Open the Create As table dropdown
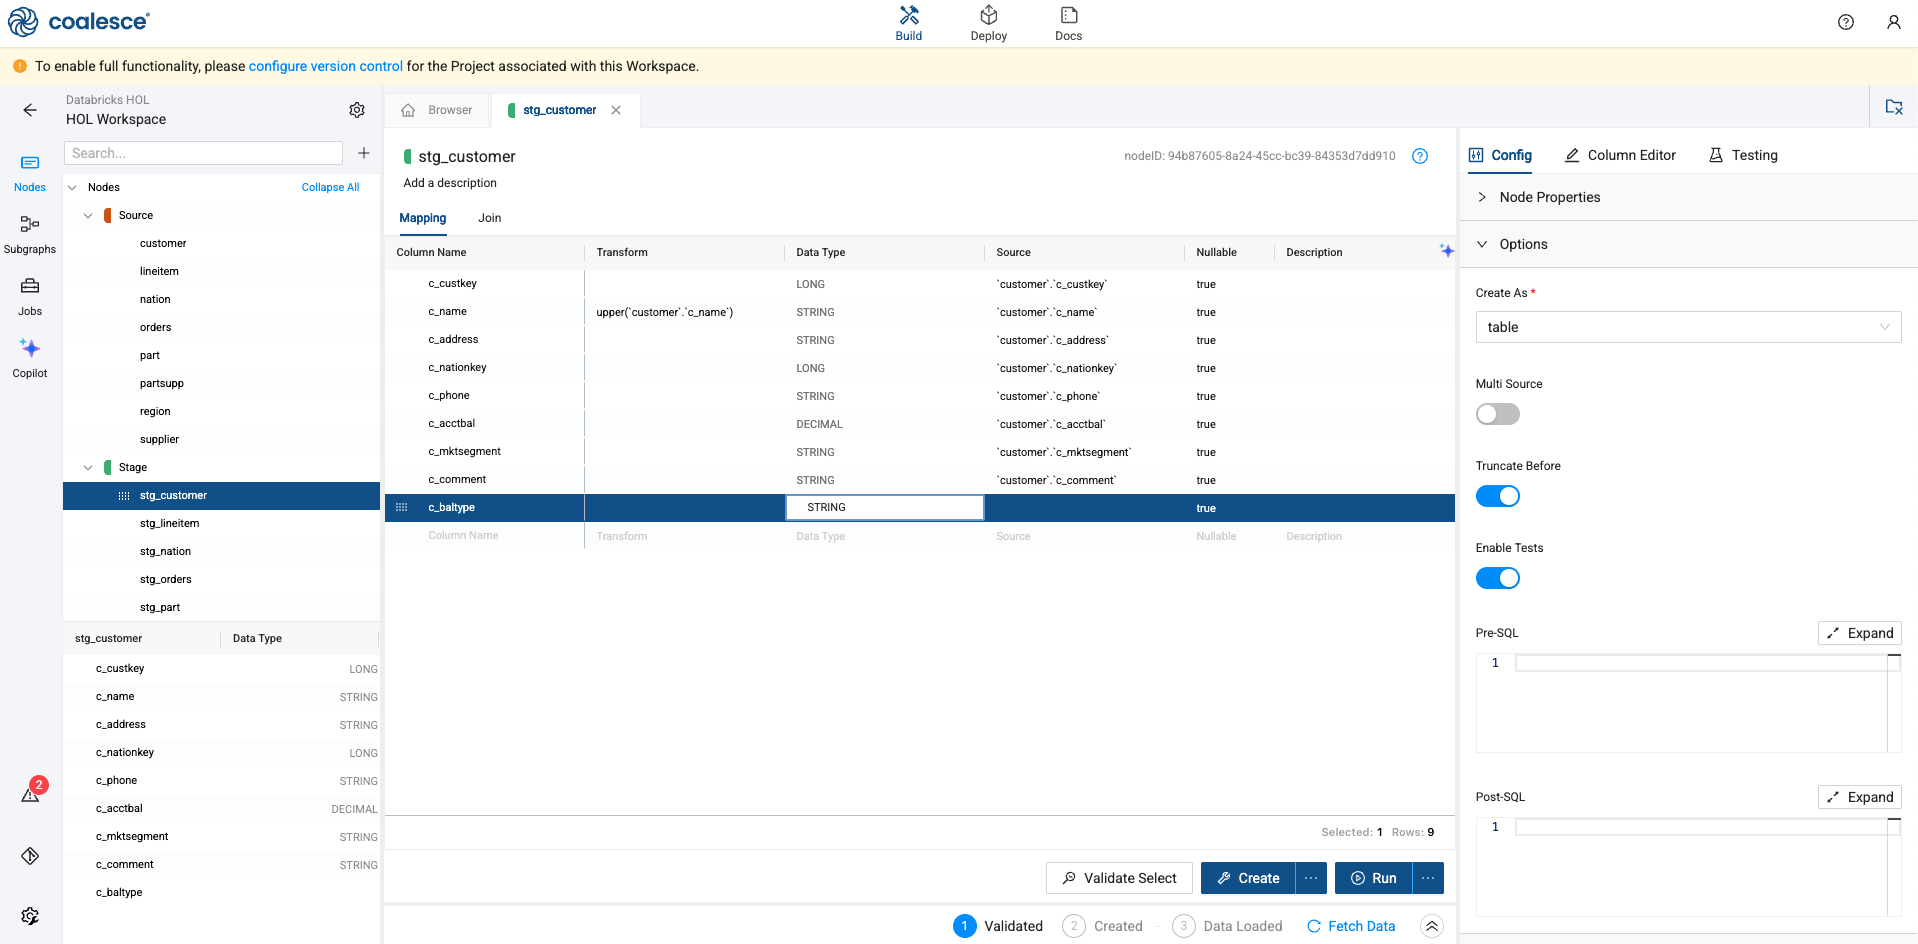Viewport: 1918px width, 944px height. pos(1688,327)
